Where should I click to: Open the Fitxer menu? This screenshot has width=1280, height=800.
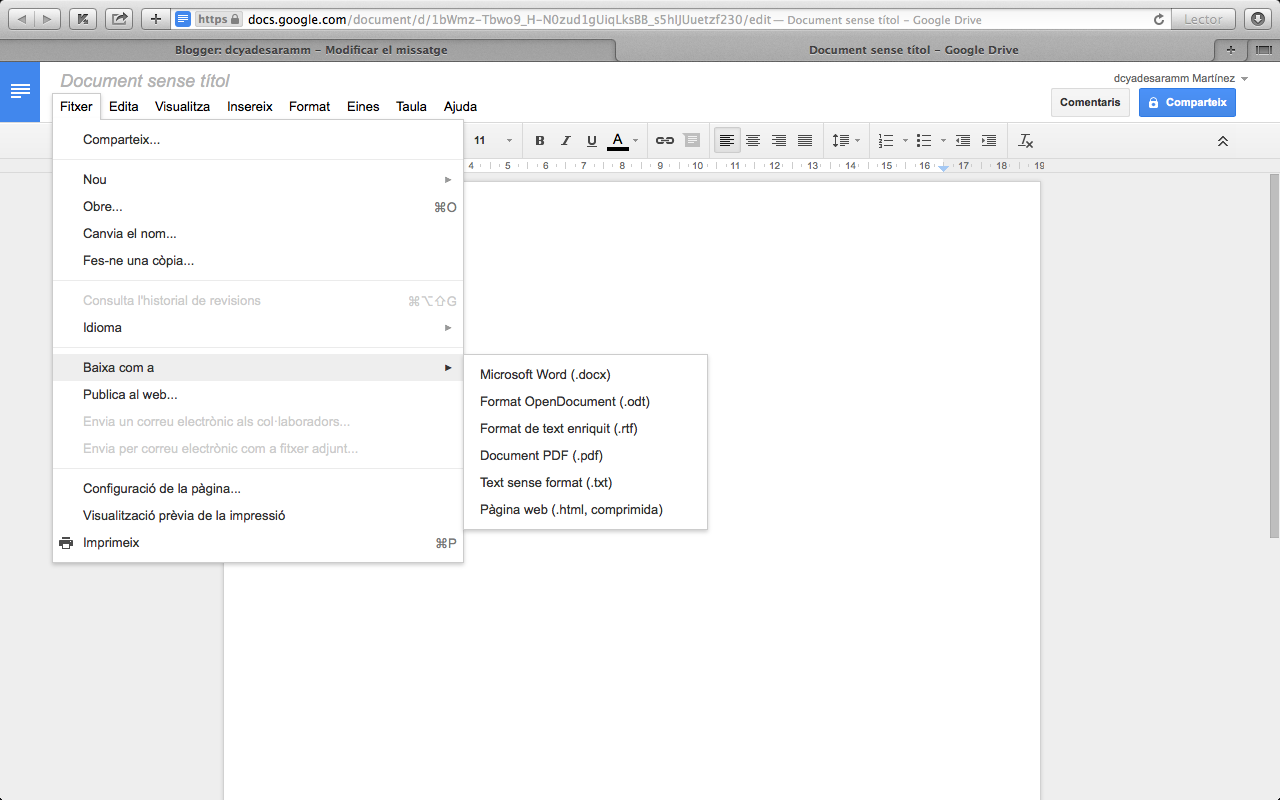(x=76, y=106)
